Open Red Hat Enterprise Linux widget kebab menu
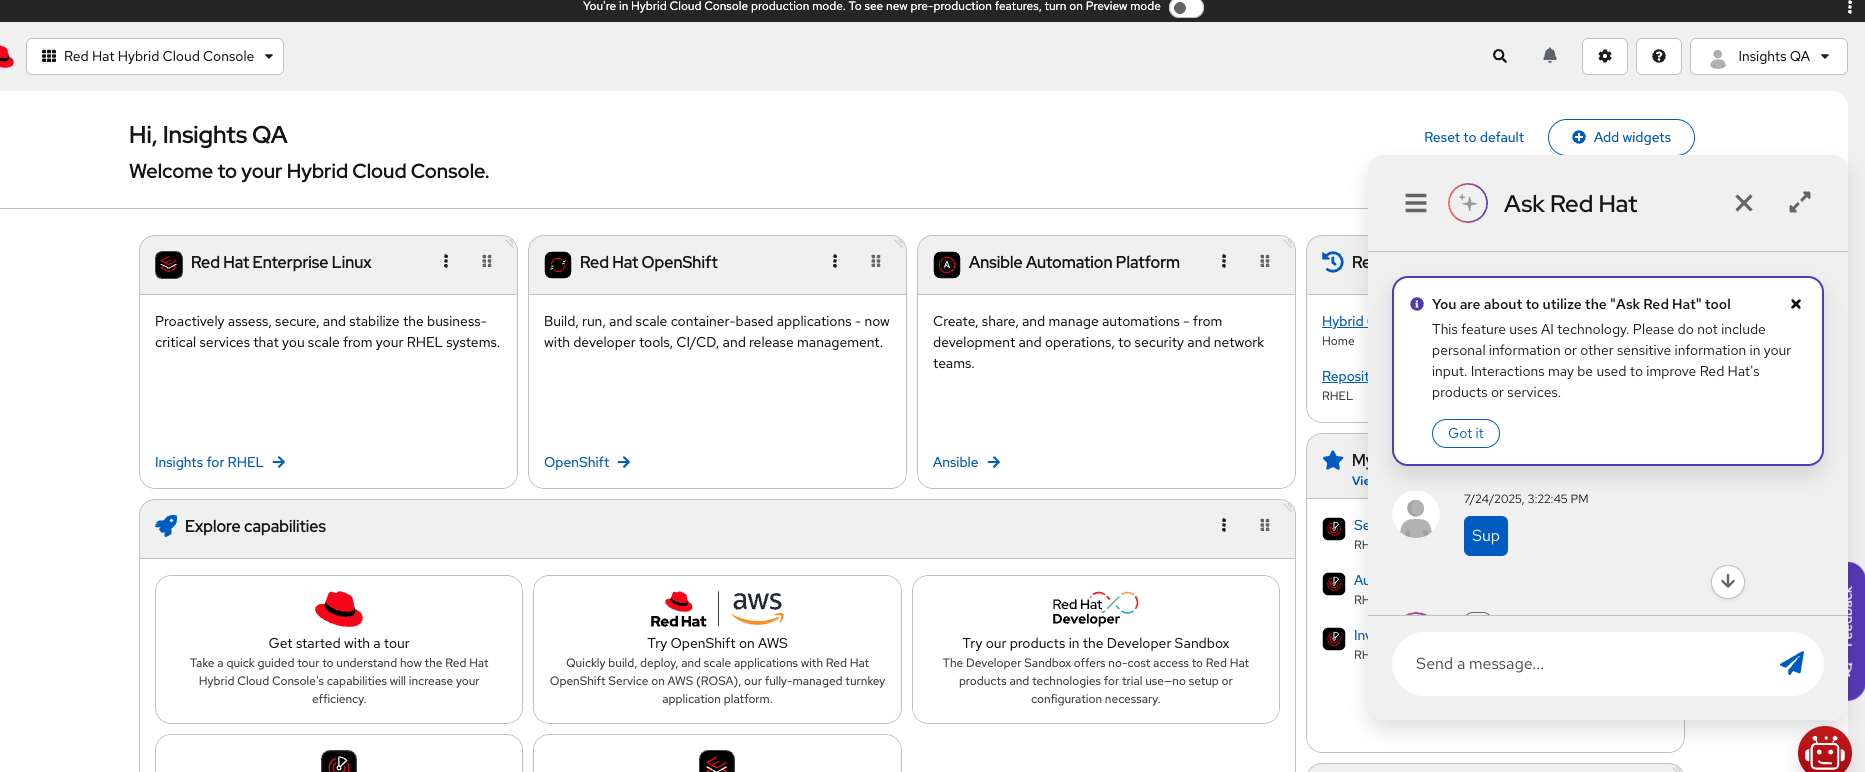 (x=446, y=262)
